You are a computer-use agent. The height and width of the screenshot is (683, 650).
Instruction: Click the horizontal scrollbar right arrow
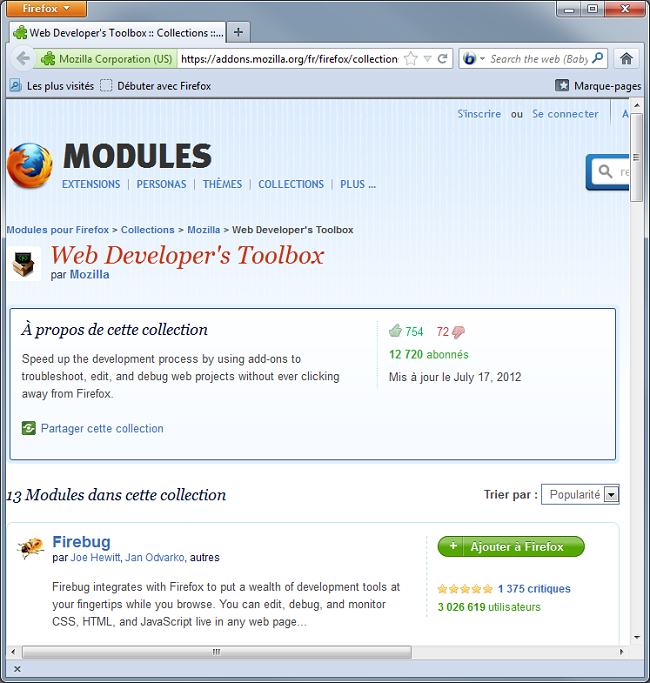point(621,652)
